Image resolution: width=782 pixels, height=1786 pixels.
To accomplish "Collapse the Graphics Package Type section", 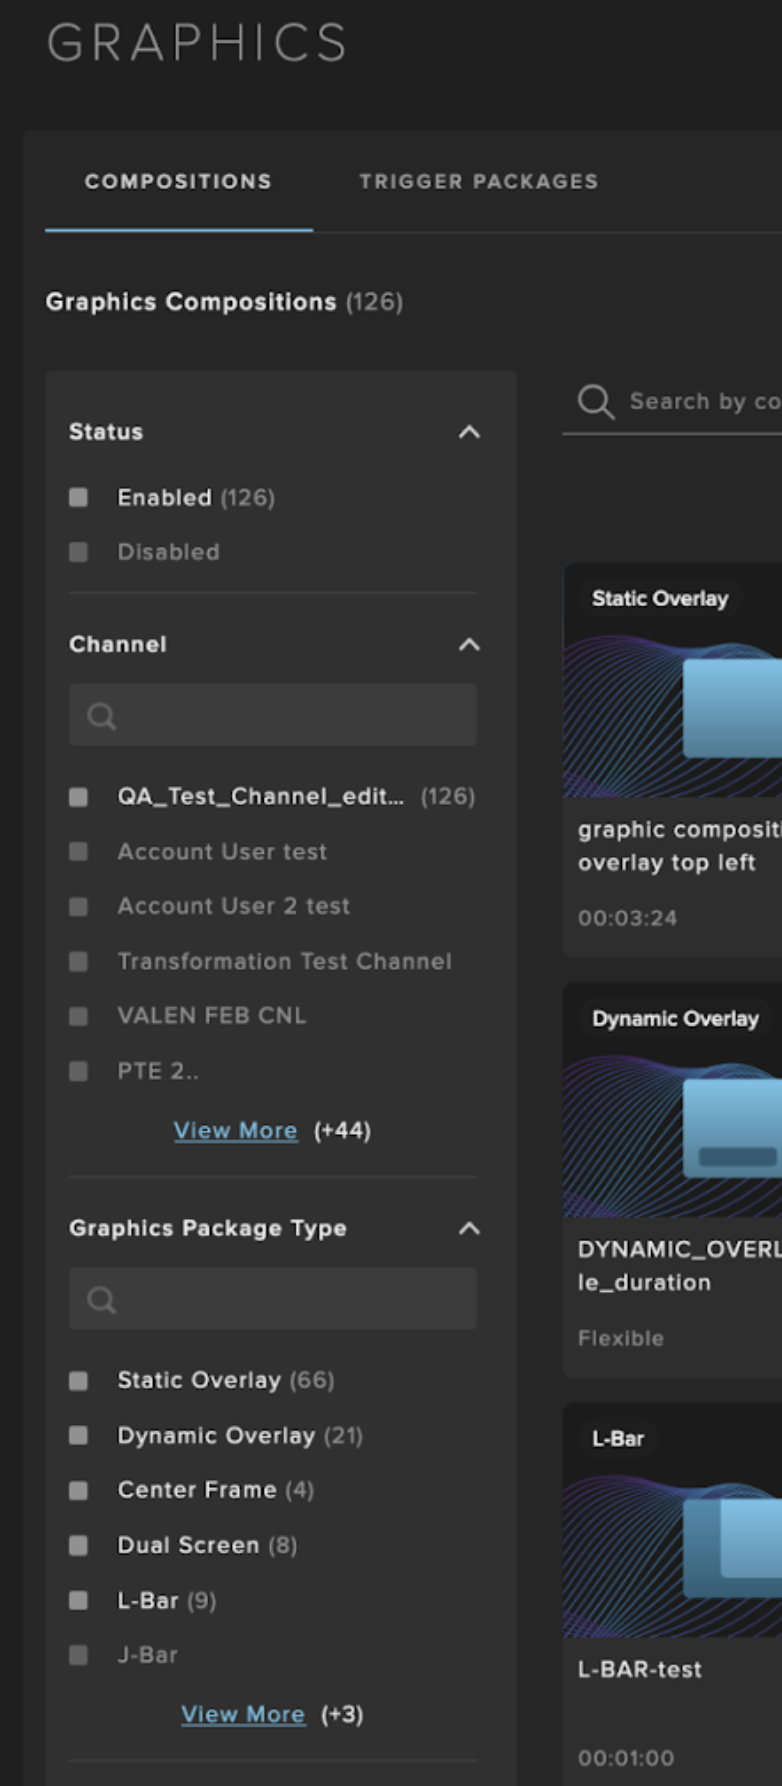I will click(469, 1228).
